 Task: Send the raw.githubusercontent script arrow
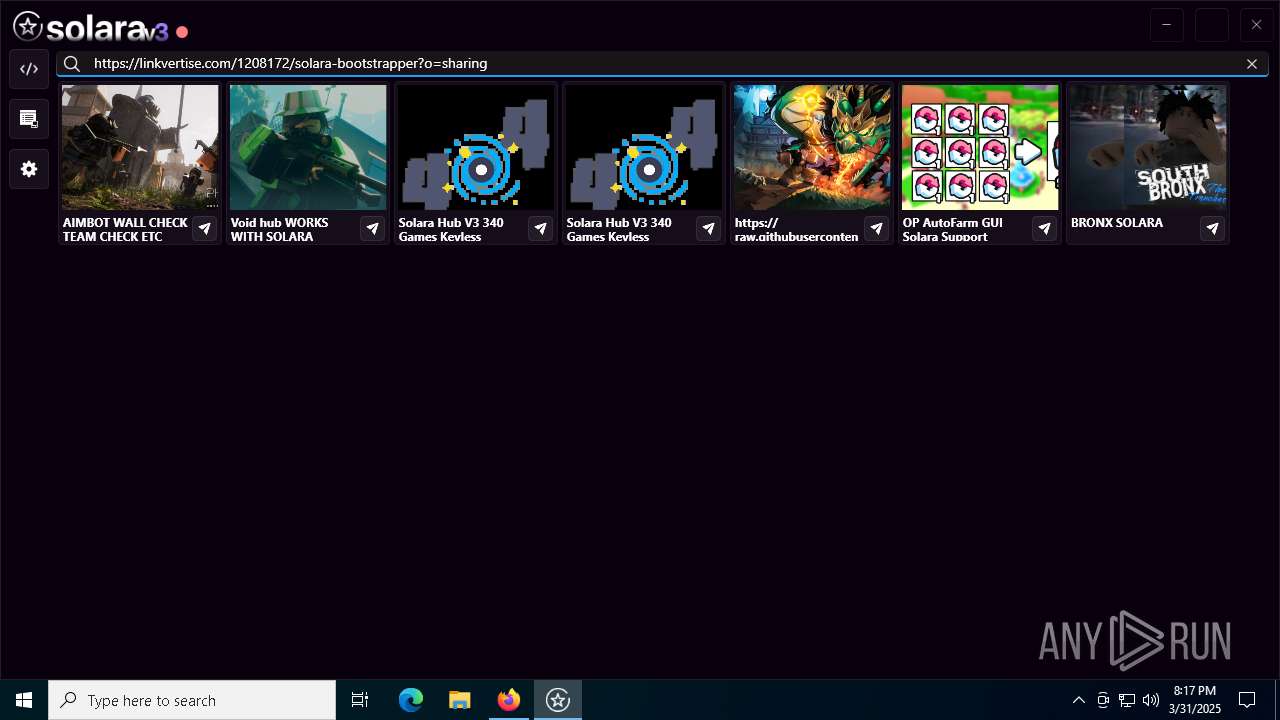(x=876, y=229)
